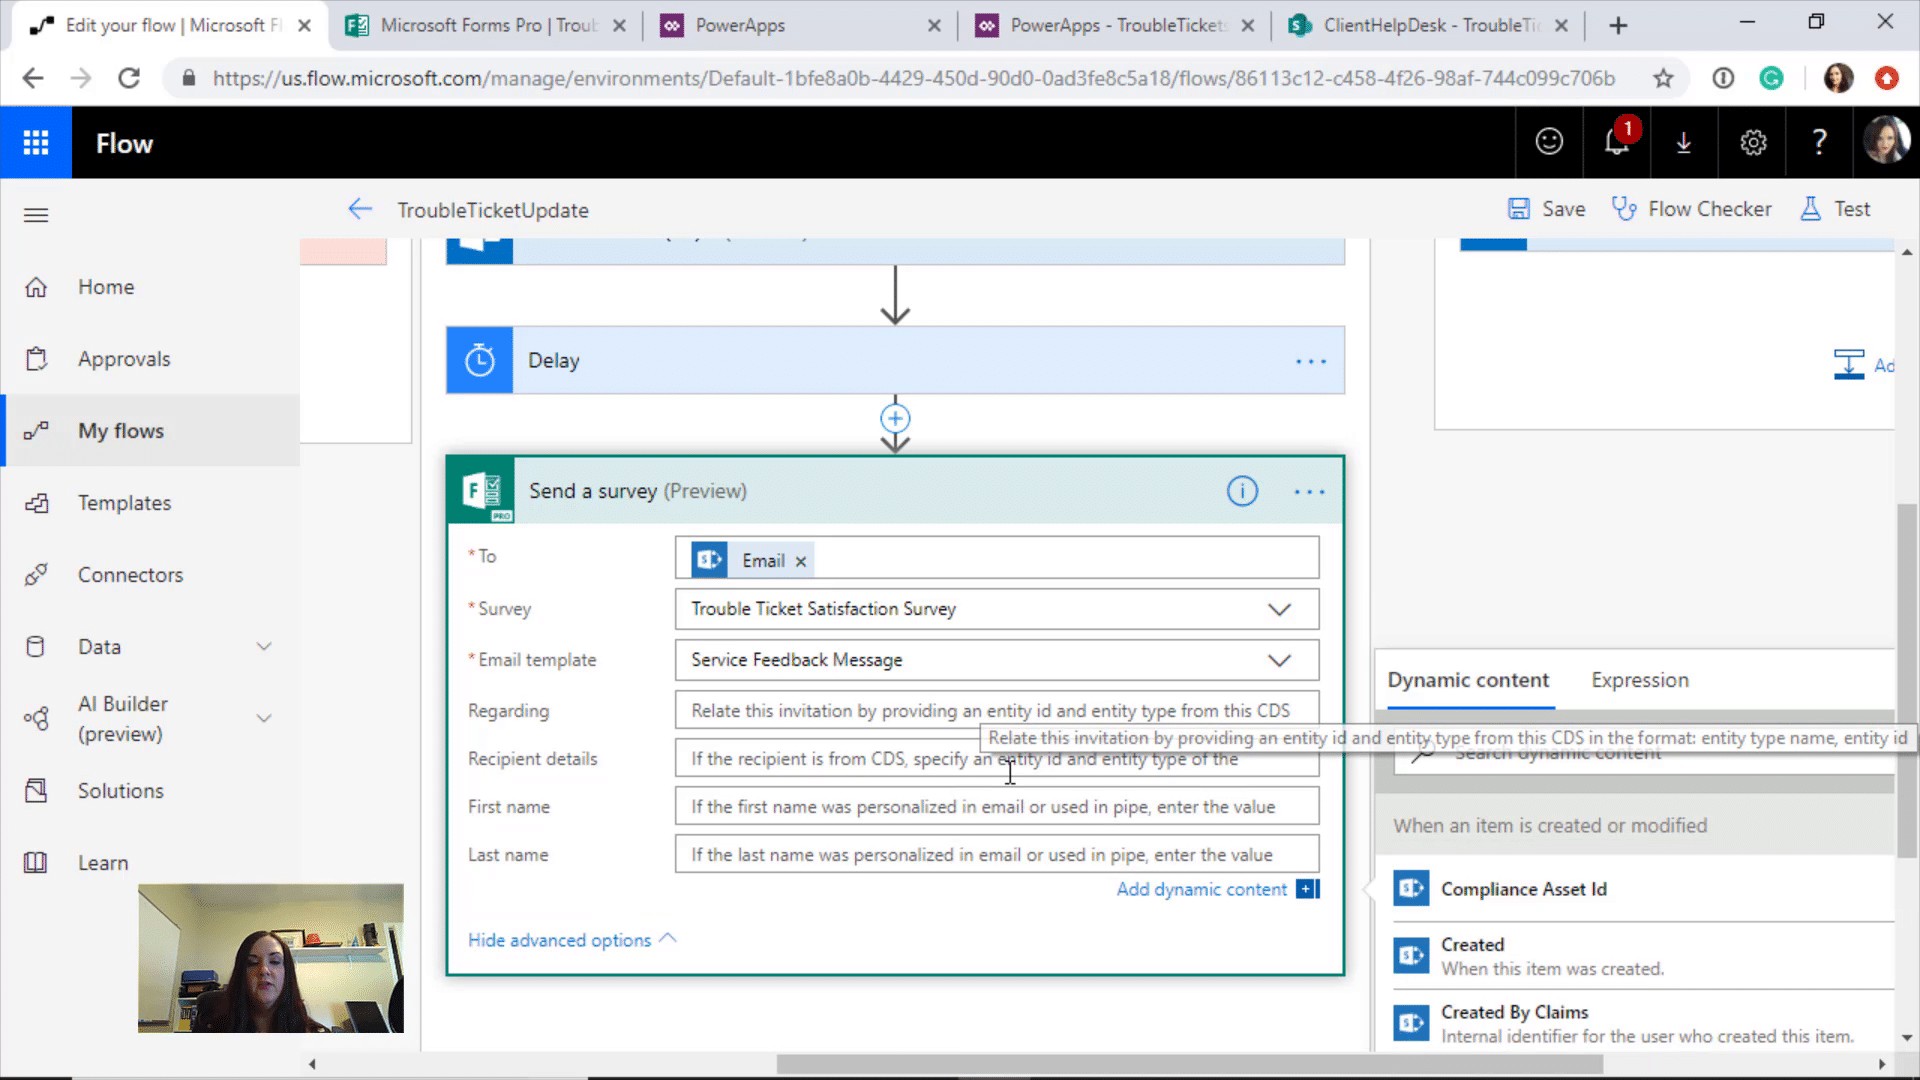Open a new browser tab
This screenshot has height=1080, width=1920.
click(1618, 25)
